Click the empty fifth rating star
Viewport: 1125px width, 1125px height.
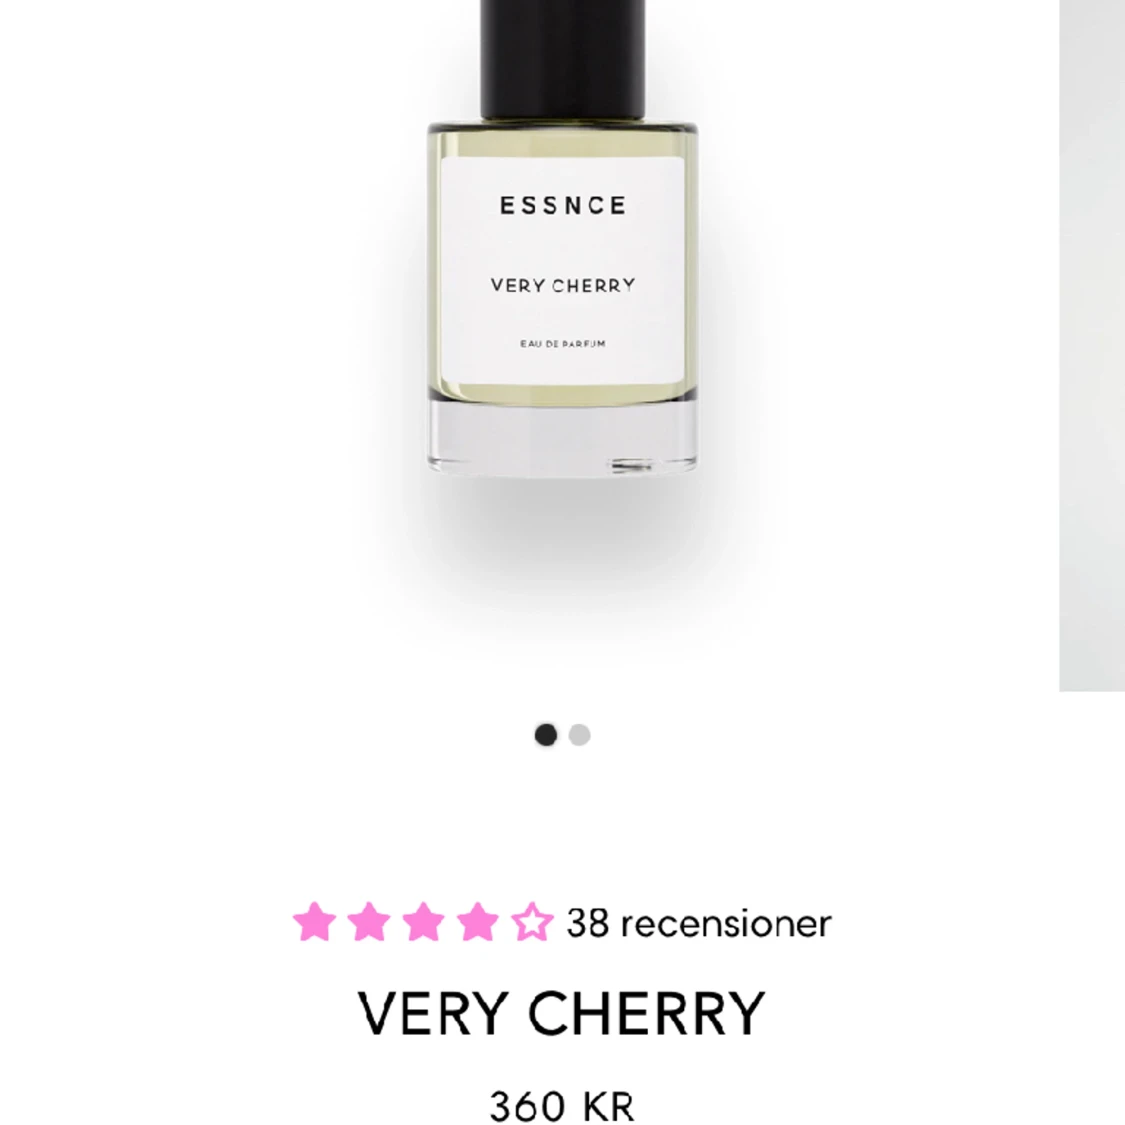coord(532,921)
